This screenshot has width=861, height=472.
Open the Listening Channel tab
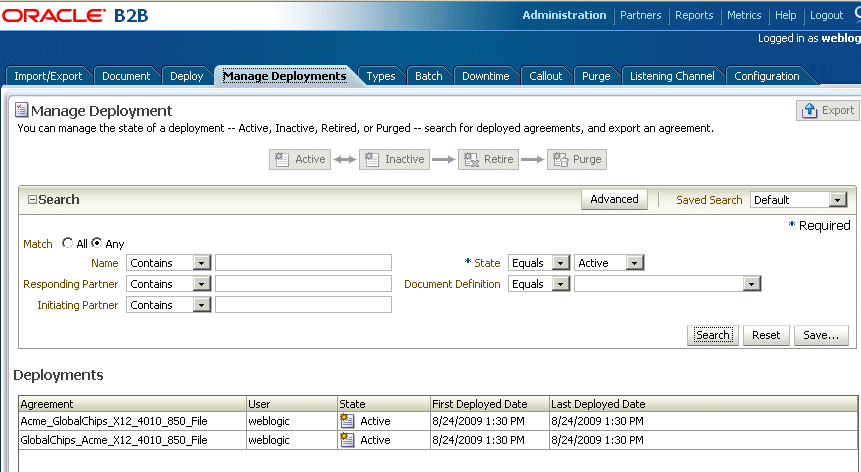pos(672,76)
